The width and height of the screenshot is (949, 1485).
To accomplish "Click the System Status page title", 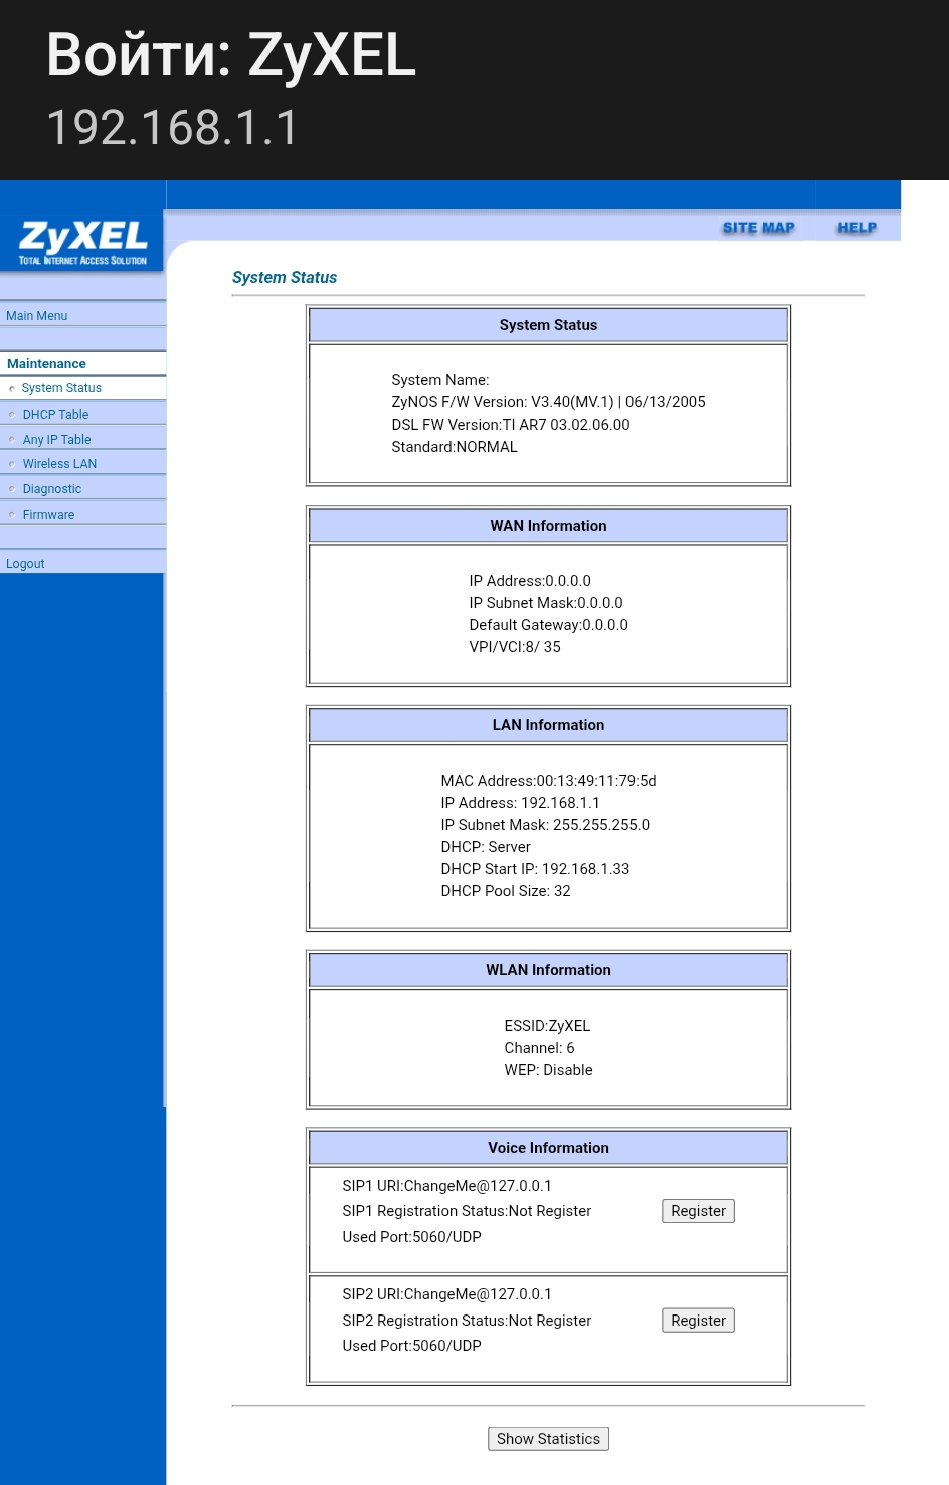I will coord(284,278).
